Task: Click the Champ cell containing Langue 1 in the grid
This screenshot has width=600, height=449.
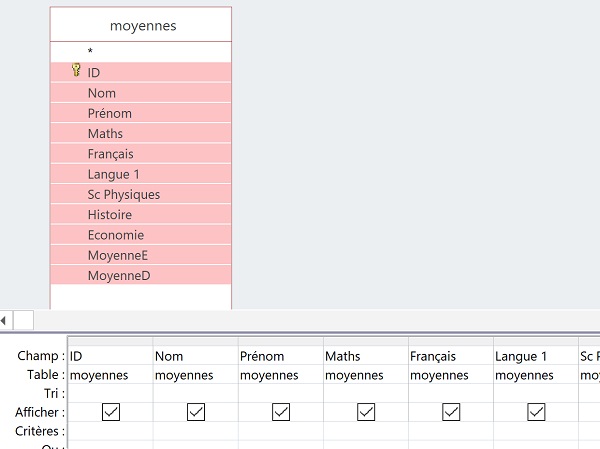Action: click(536, 356)
